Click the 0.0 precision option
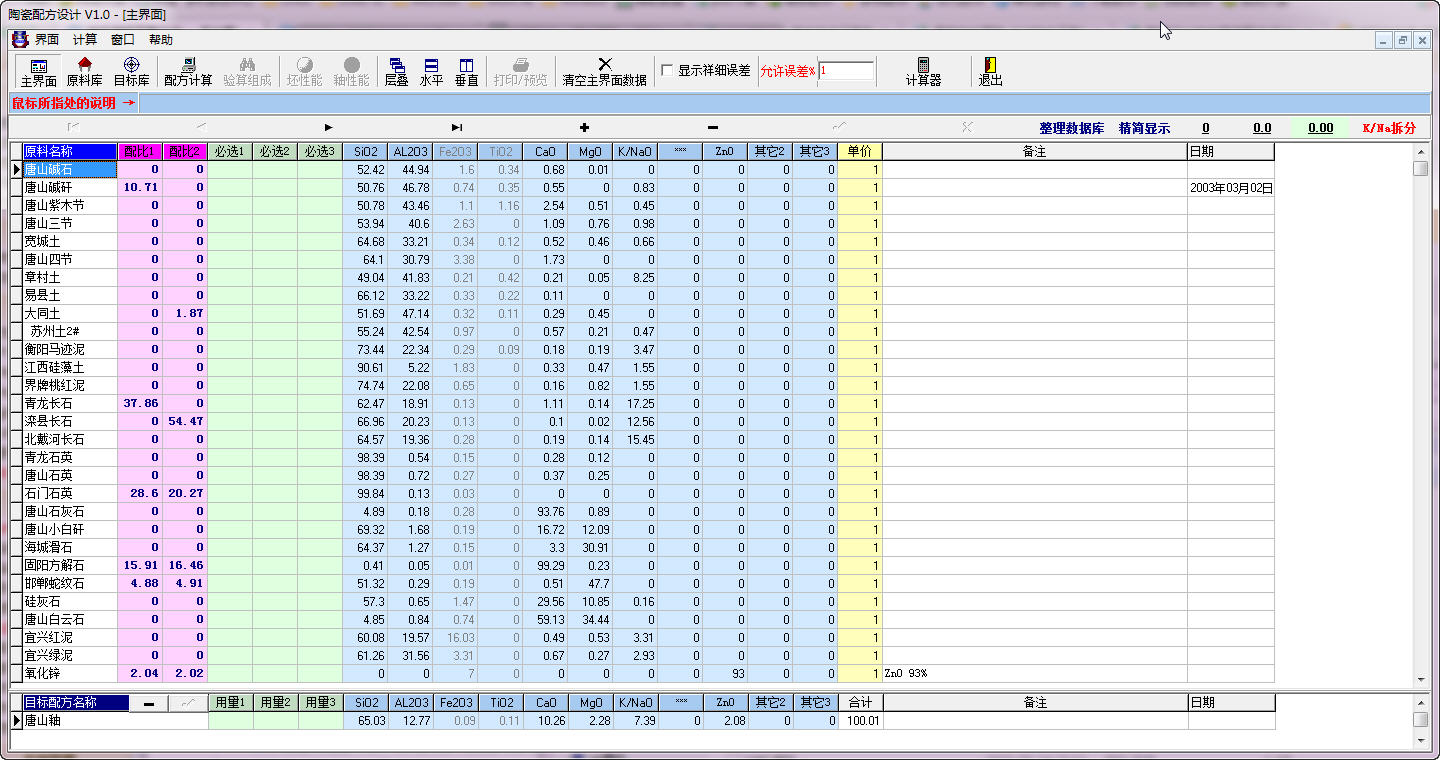Viewport: 1440px width, 760px height. tap(1262, 128)
